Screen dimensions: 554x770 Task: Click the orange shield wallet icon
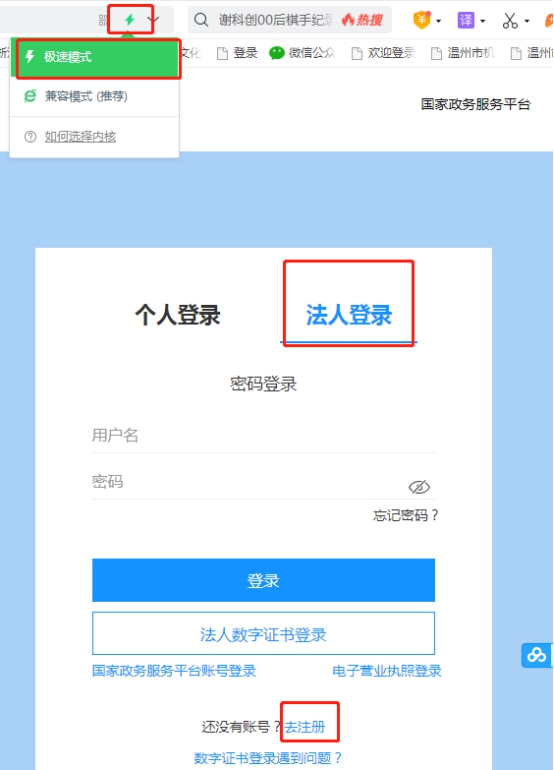click(421, 20)
